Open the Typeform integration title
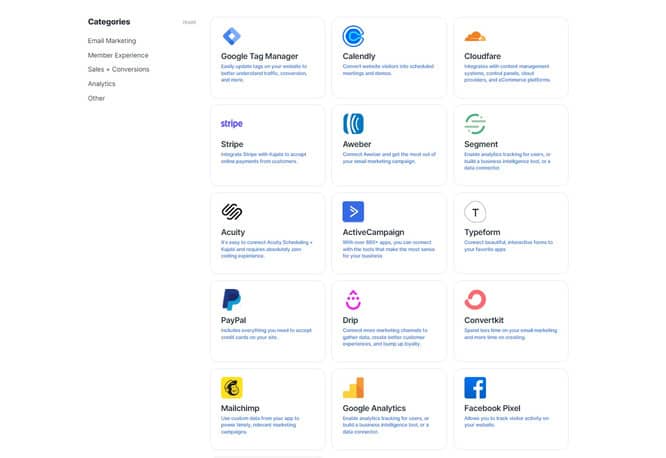Viewport: 666px width, 458px height. [482, 232]
